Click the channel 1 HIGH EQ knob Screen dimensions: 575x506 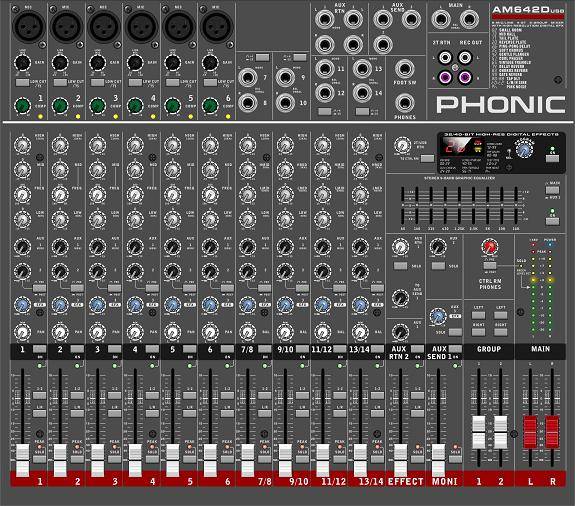click(x=22, y=146)
